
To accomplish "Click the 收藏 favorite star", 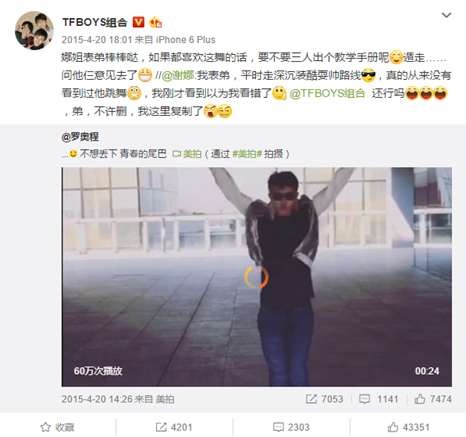I will click(57, 427).
